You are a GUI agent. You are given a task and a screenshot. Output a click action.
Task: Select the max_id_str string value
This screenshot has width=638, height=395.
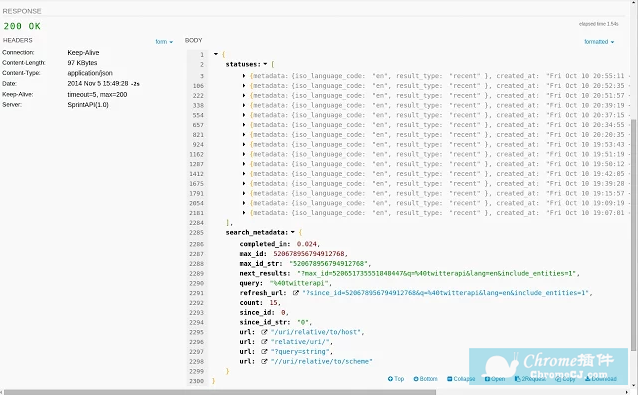tap(328, 264)
